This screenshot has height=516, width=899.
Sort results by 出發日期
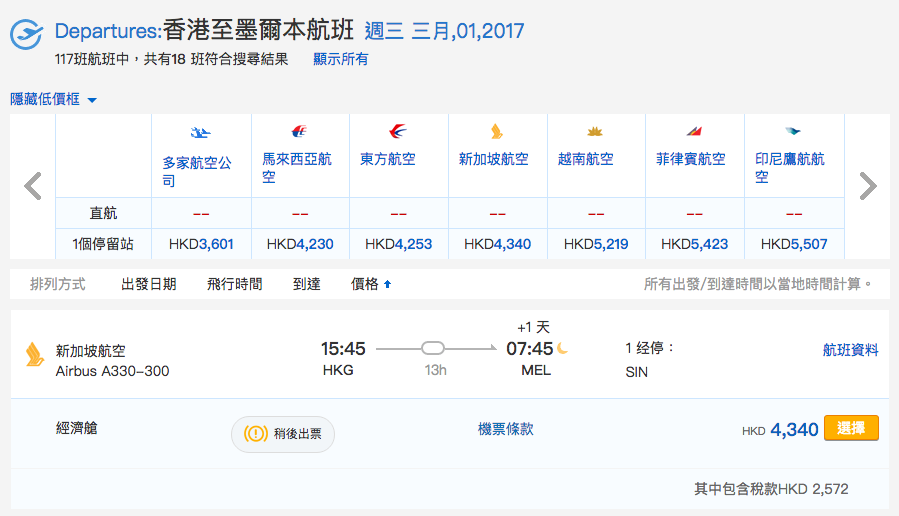tap(148, 284)
